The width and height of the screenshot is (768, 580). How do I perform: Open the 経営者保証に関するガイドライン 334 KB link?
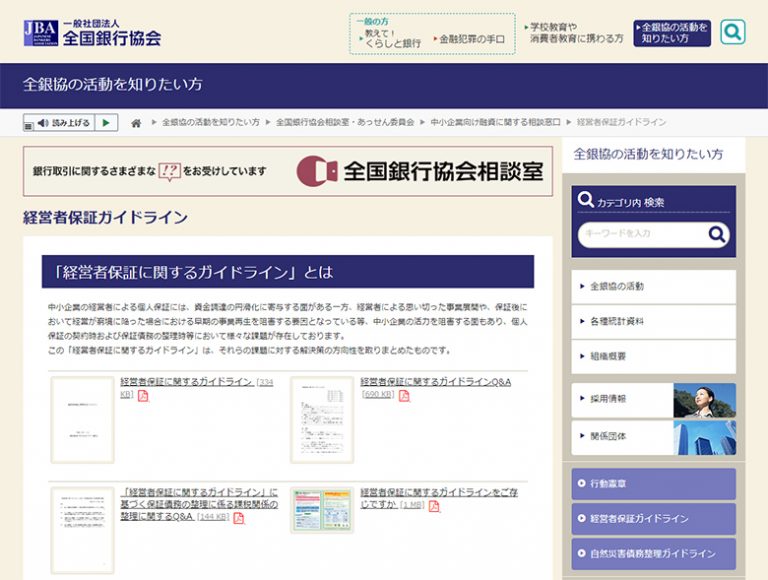[186, 382]
